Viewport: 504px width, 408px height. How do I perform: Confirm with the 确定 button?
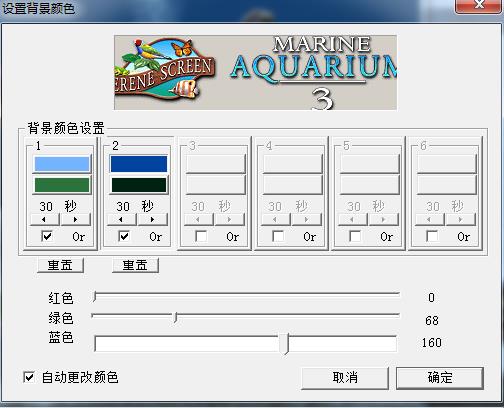pyautogui.click(x=440, y=378)
